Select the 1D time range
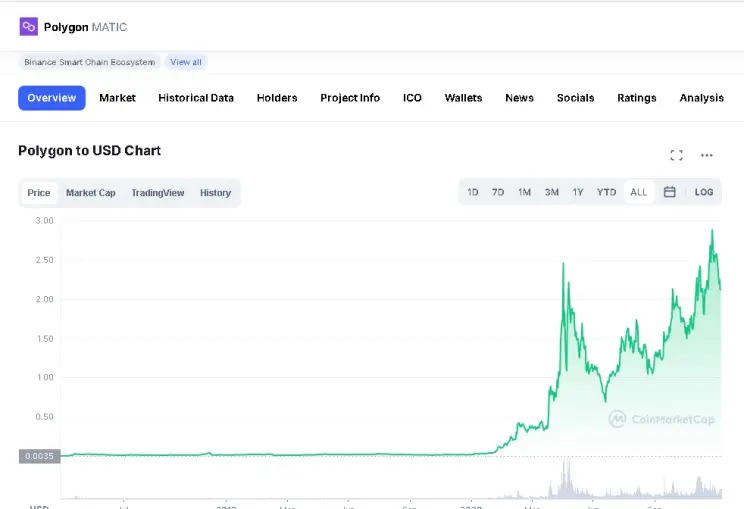Screen dimensions: 744x509 tap(473, 192)
